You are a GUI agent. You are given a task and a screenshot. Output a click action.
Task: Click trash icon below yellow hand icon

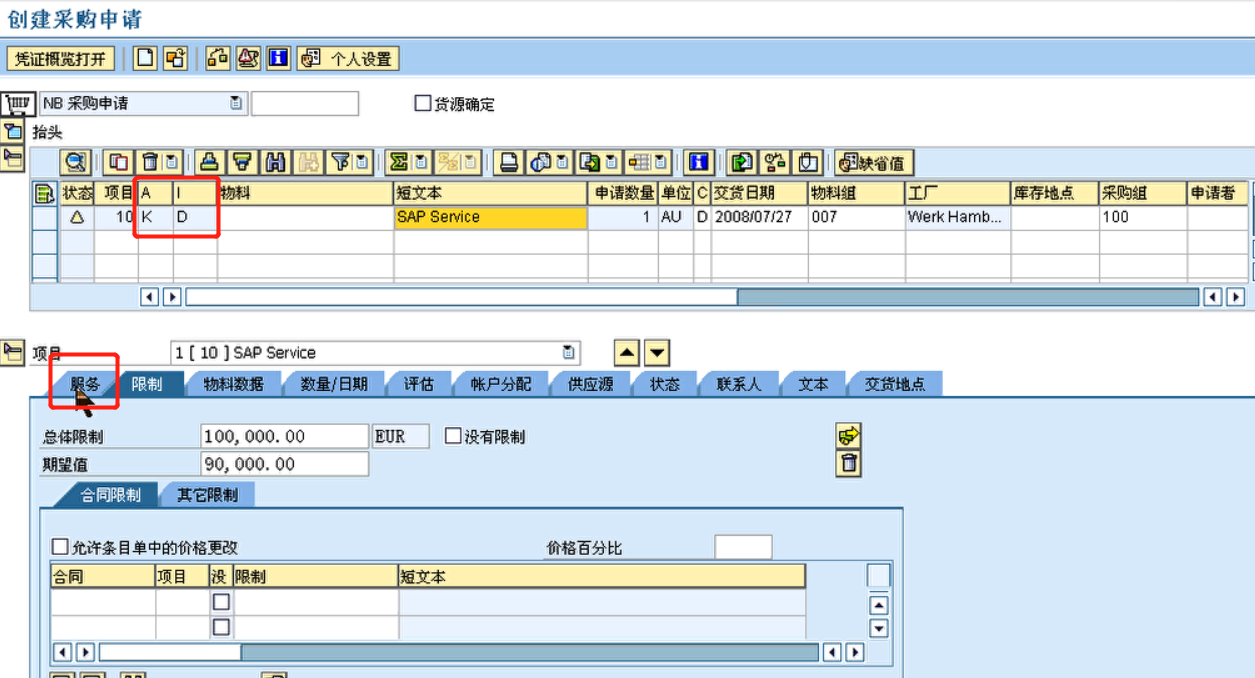tap(849, 463)
